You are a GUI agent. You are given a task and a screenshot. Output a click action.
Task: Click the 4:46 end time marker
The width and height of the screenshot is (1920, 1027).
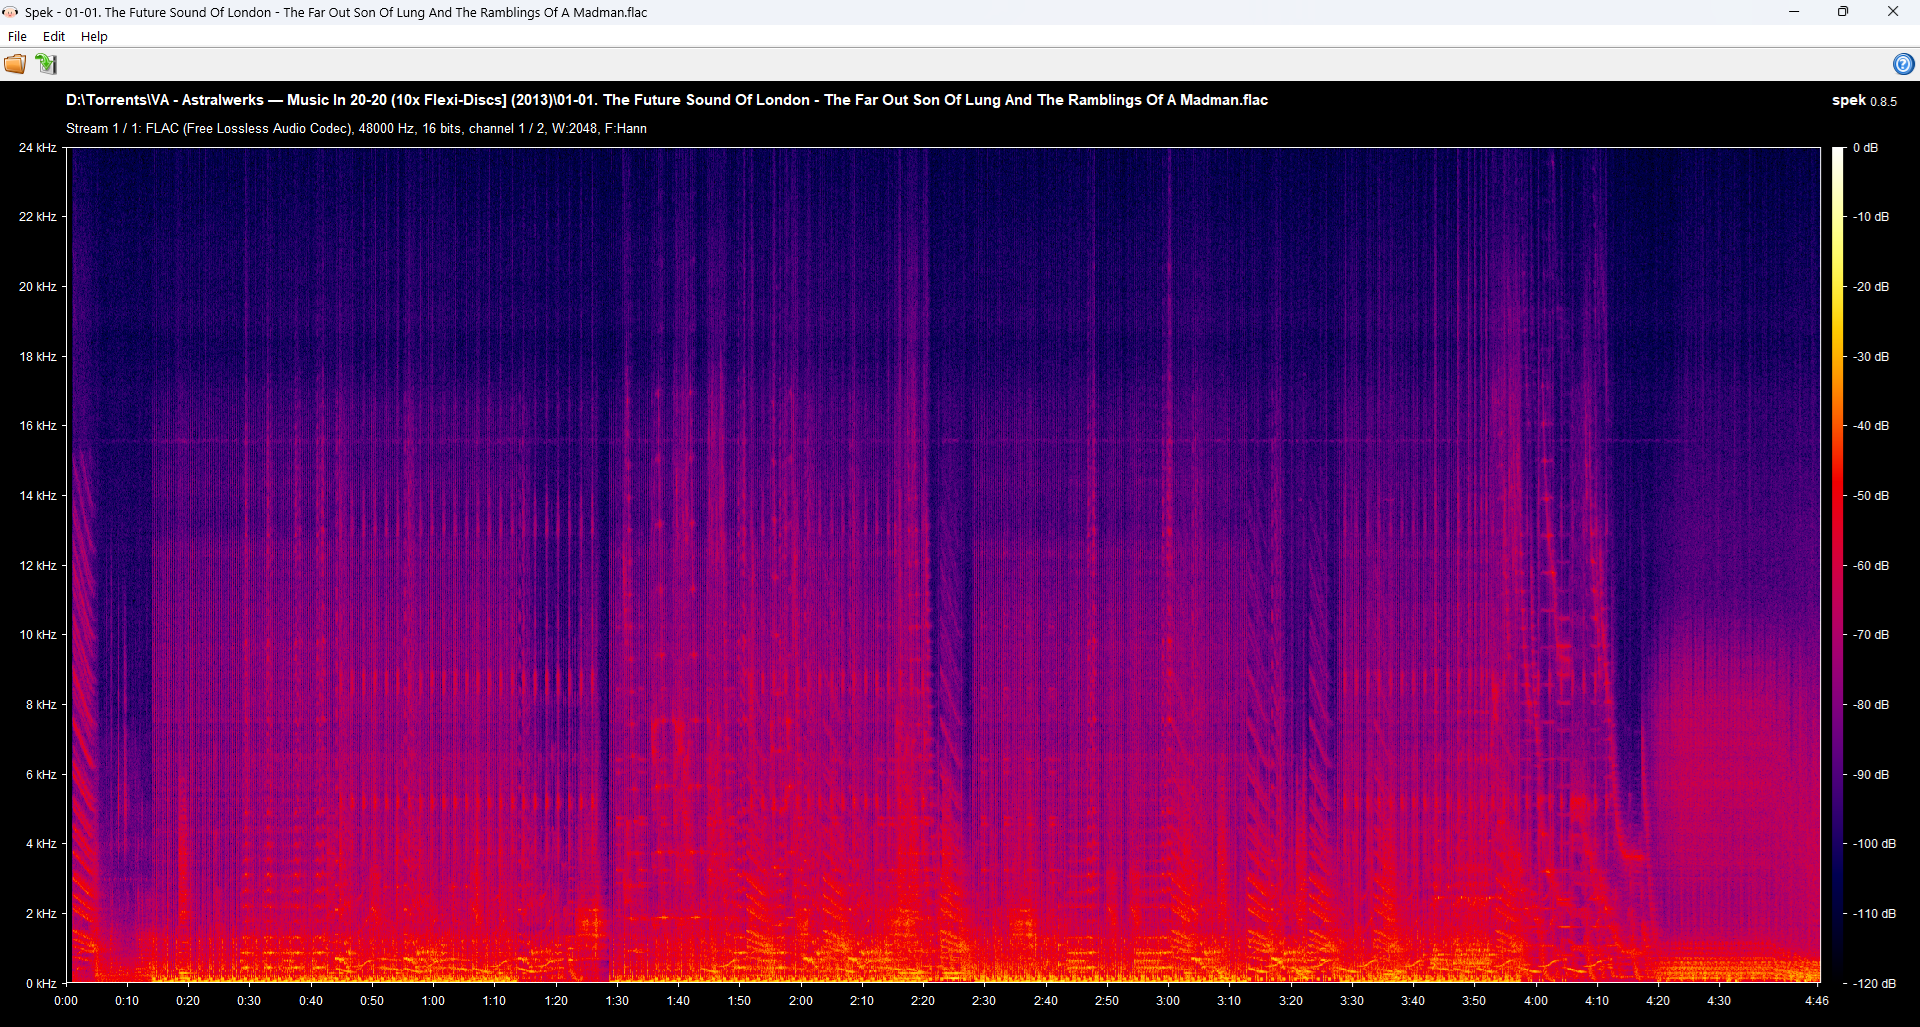point(1816,1000)
